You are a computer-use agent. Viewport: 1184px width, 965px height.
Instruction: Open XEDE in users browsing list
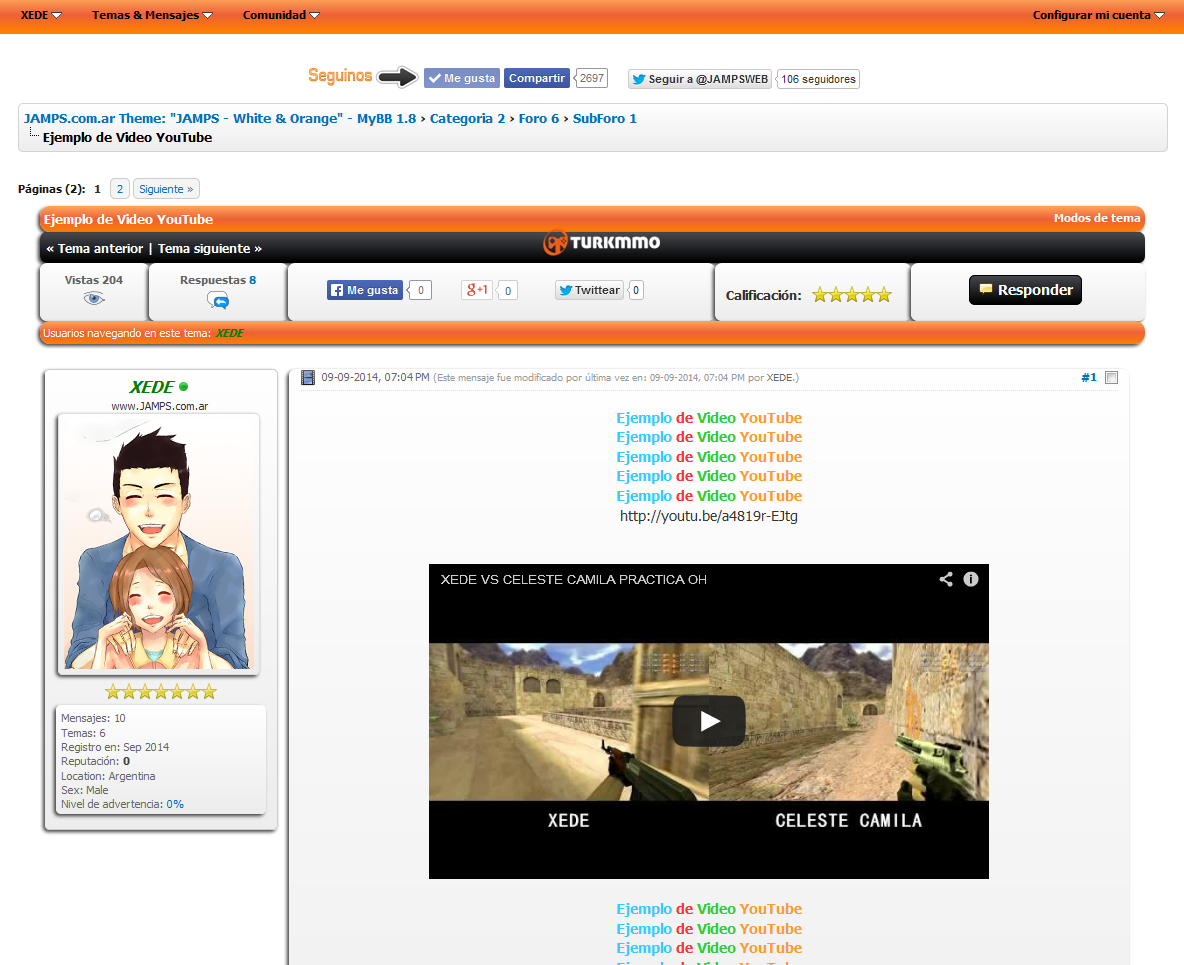click(x=230, y=333)
